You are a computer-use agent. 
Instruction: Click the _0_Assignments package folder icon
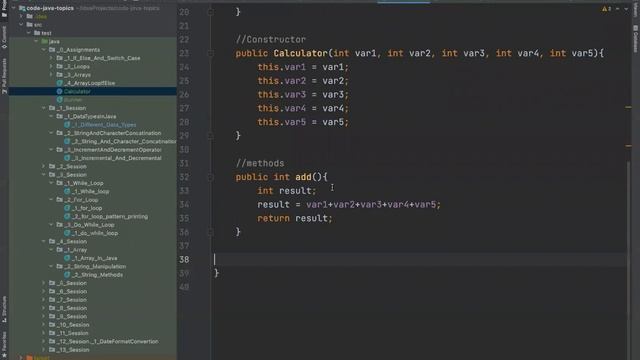(52, 50)
